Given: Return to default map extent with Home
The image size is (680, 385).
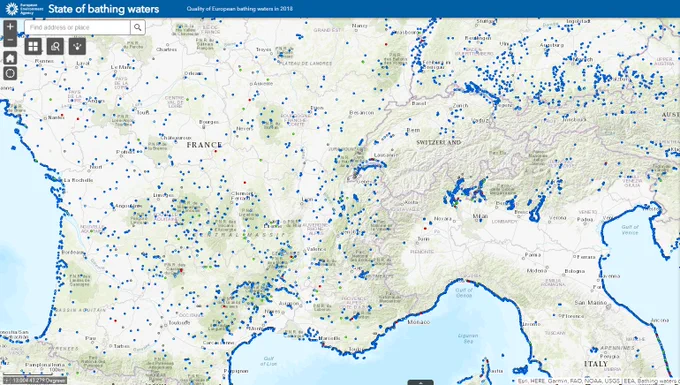Looking at the screenshot, I should point(10,58).
